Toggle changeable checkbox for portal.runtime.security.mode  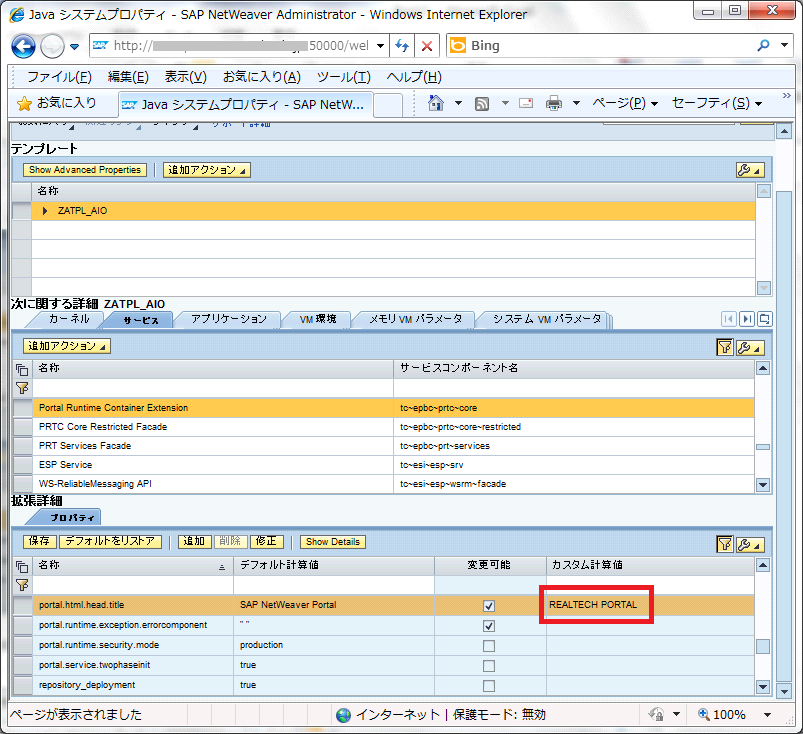[x=489, y=646]
